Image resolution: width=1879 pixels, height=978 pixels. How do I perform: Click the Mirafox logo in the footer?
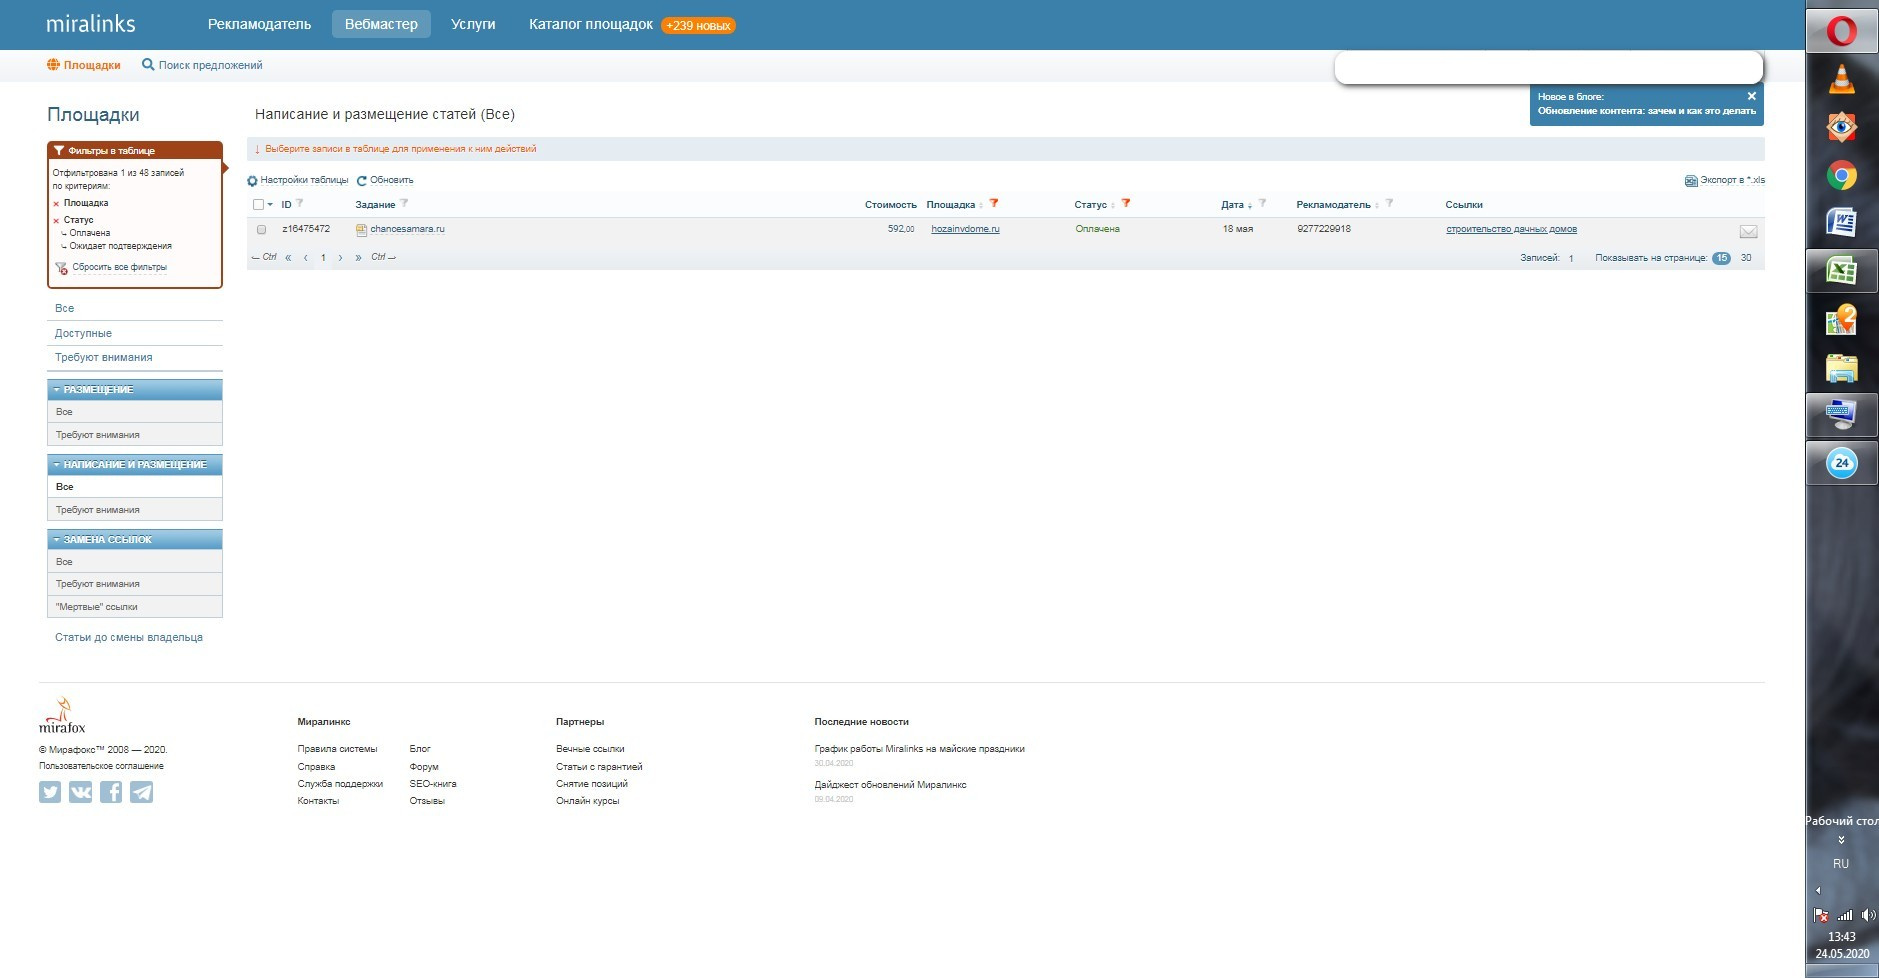coord(62,716)
